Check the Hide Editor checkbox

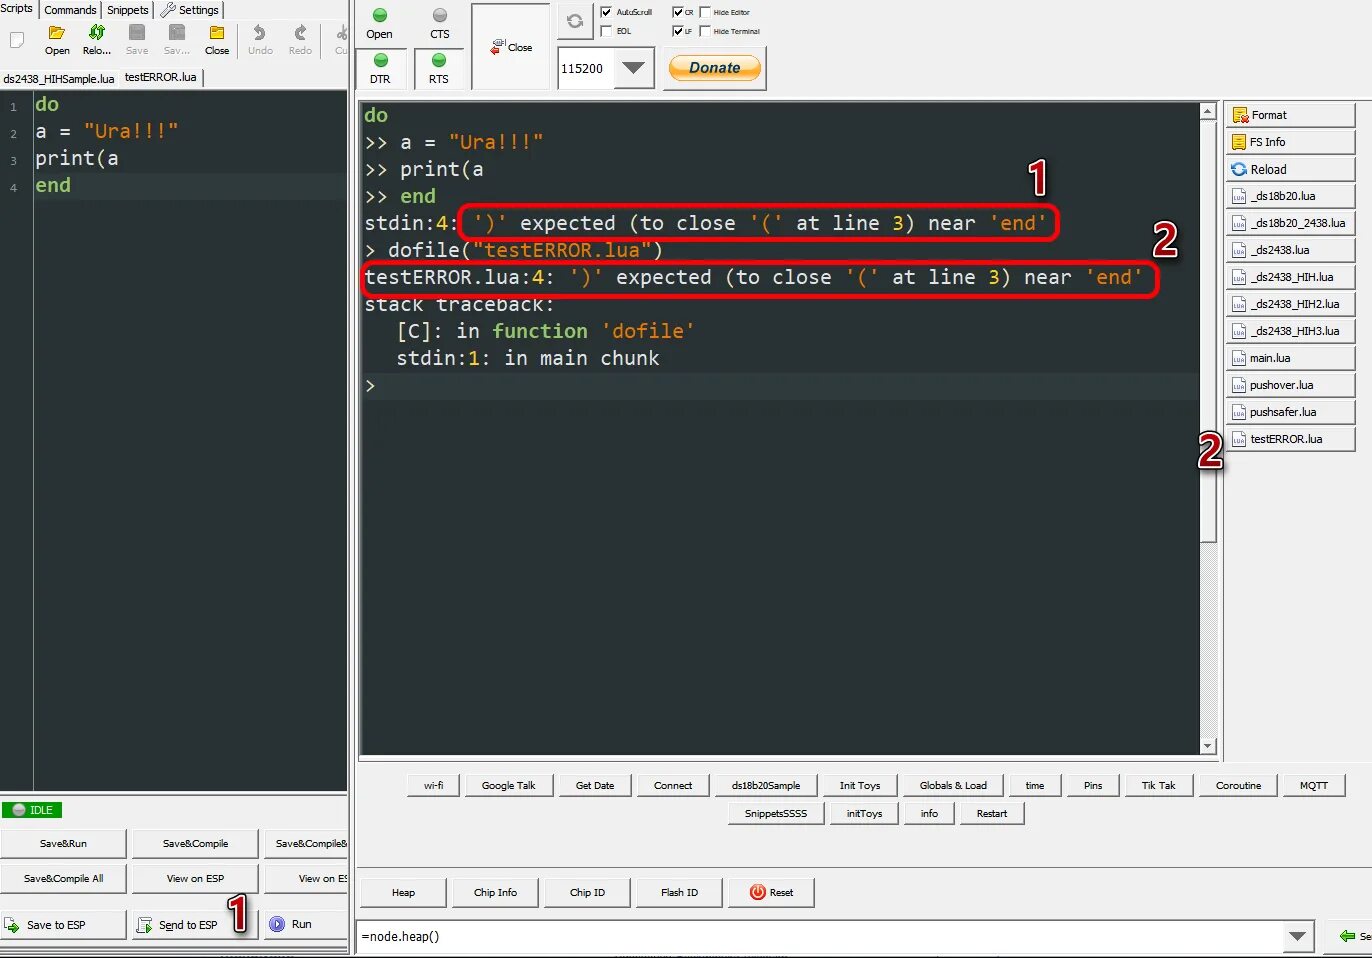pyautogui.click(x=705, y=12)
